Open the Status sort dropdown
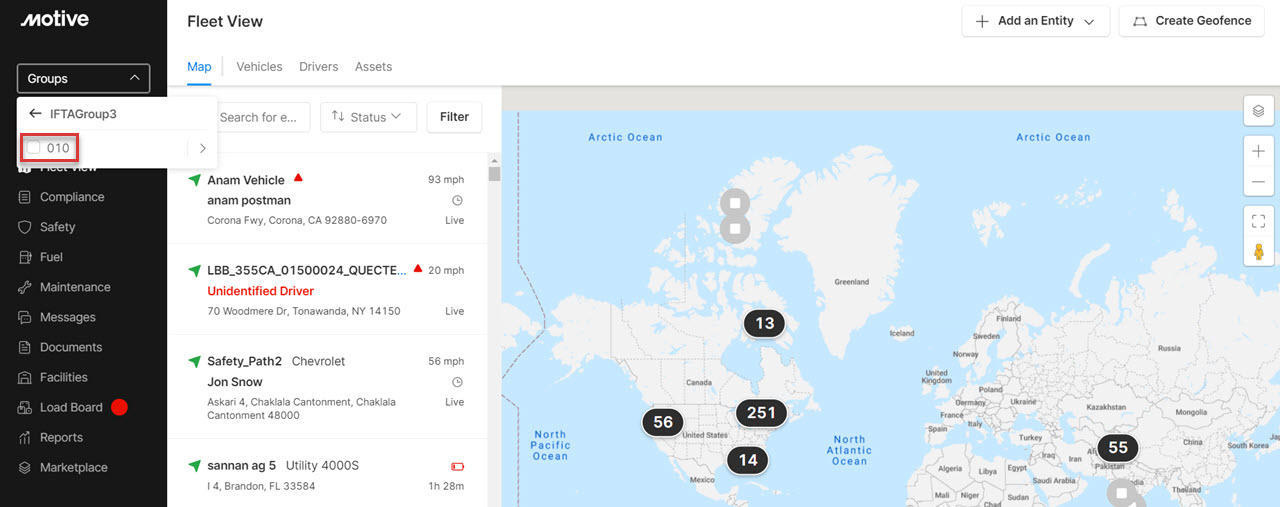This screenshot has height=507, width=1280. (x=368, y=117)
